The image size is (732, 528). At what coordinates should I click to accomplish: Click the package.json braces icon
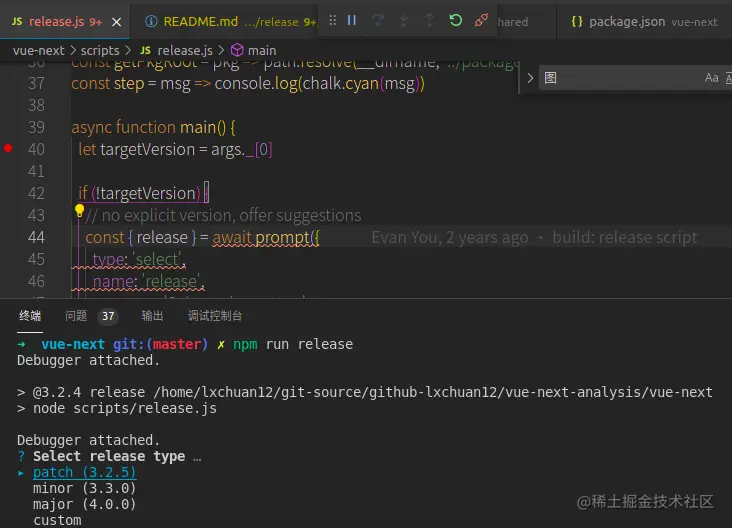tap(577, 21)
